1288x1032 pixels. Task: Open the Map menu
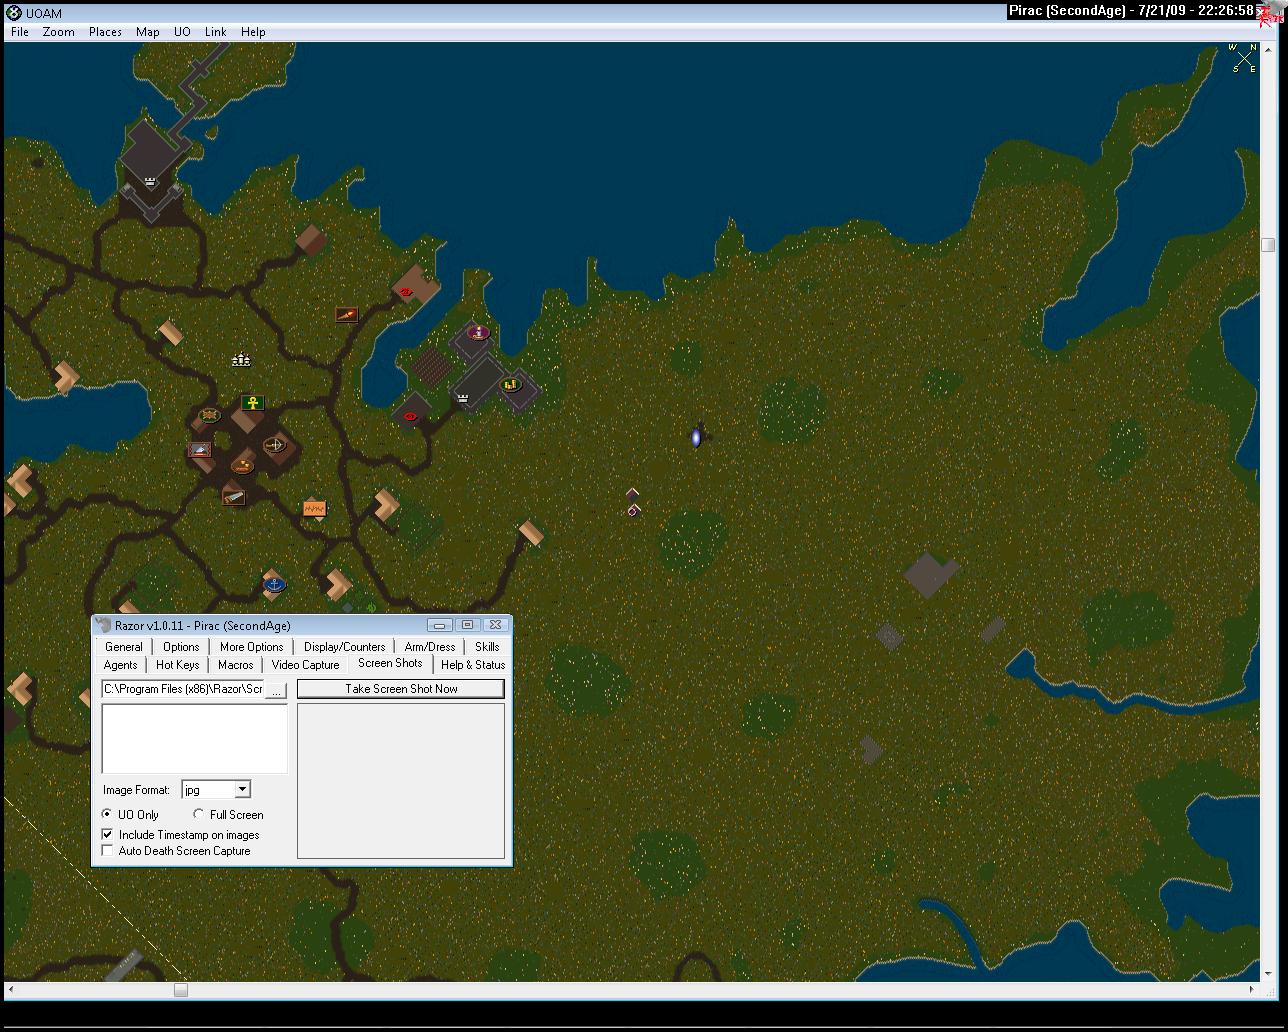click(147, 32)
